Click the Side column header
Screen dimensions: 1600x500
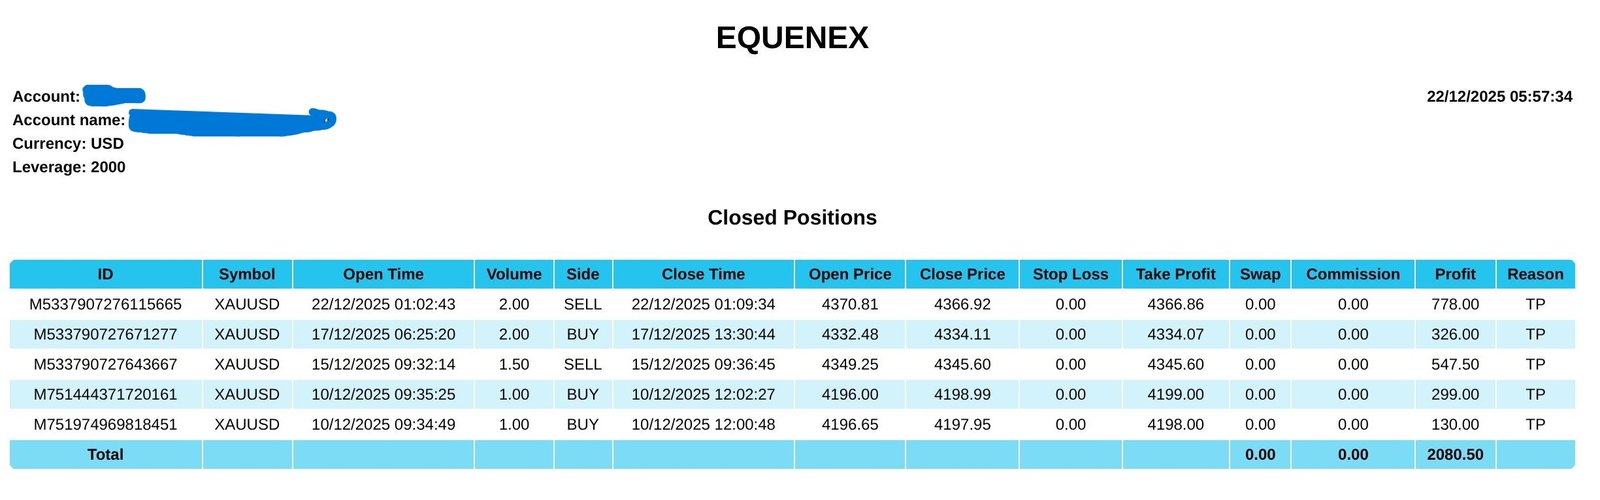[583, 274]
